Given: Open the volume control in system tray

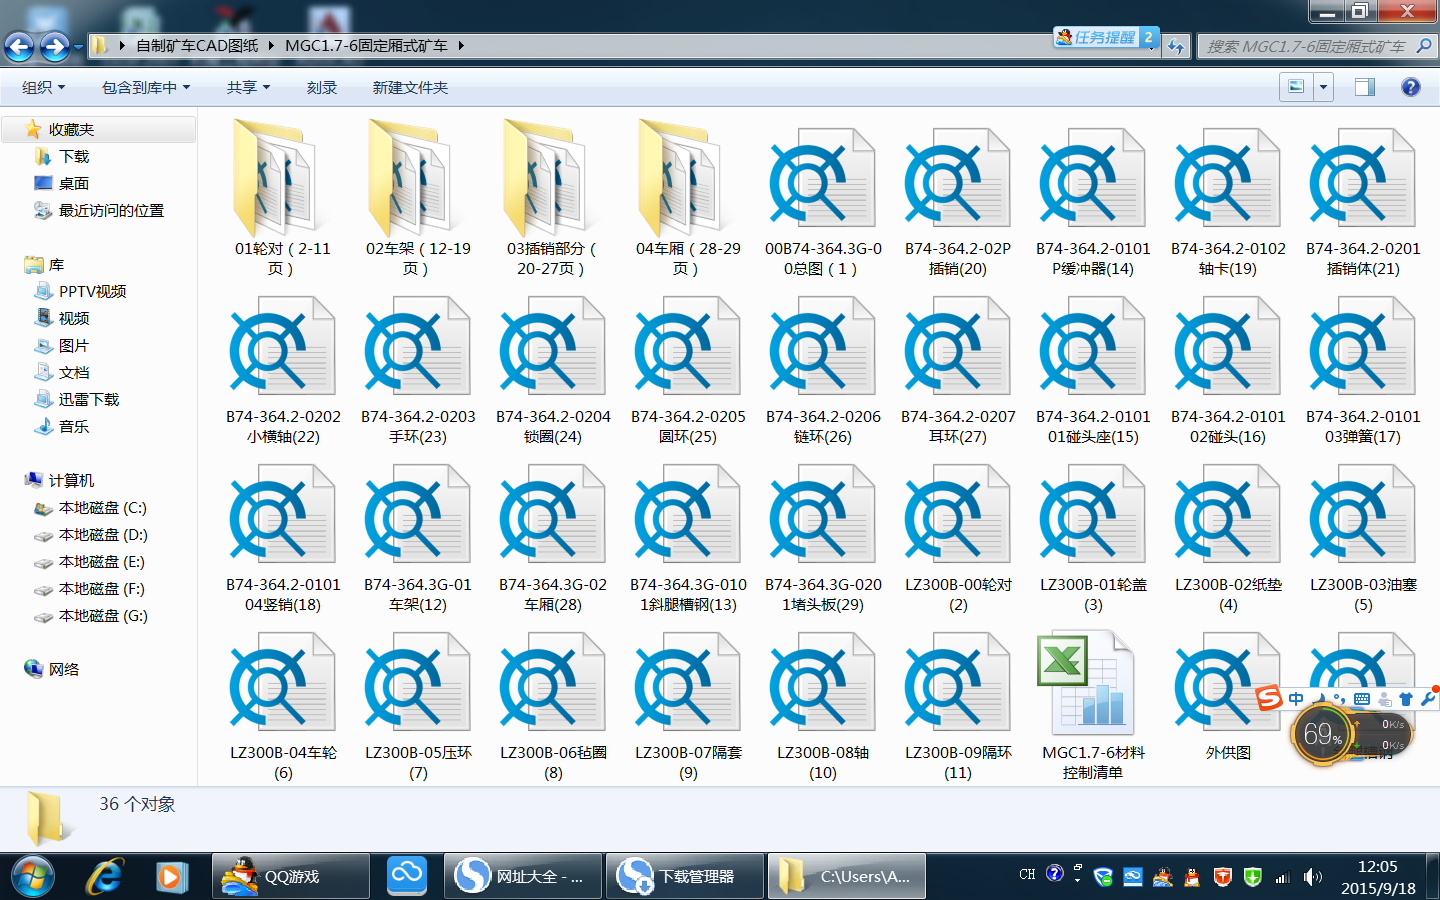Looking at the screenshot, I should coord(1313,877).
